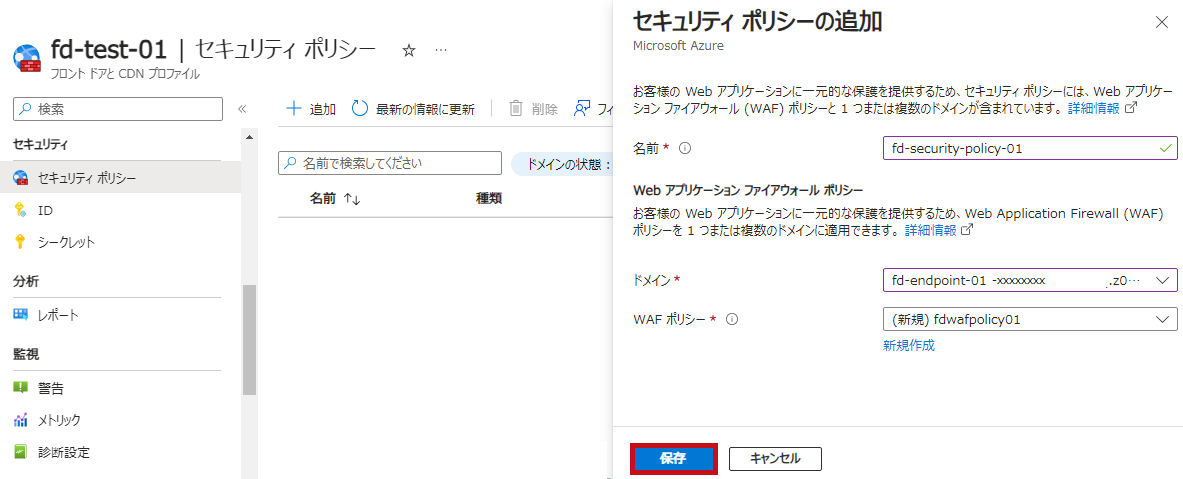Click the trash 削除 icon
The width and height of the screenshot is (1183, 479).
pos(516,109)
